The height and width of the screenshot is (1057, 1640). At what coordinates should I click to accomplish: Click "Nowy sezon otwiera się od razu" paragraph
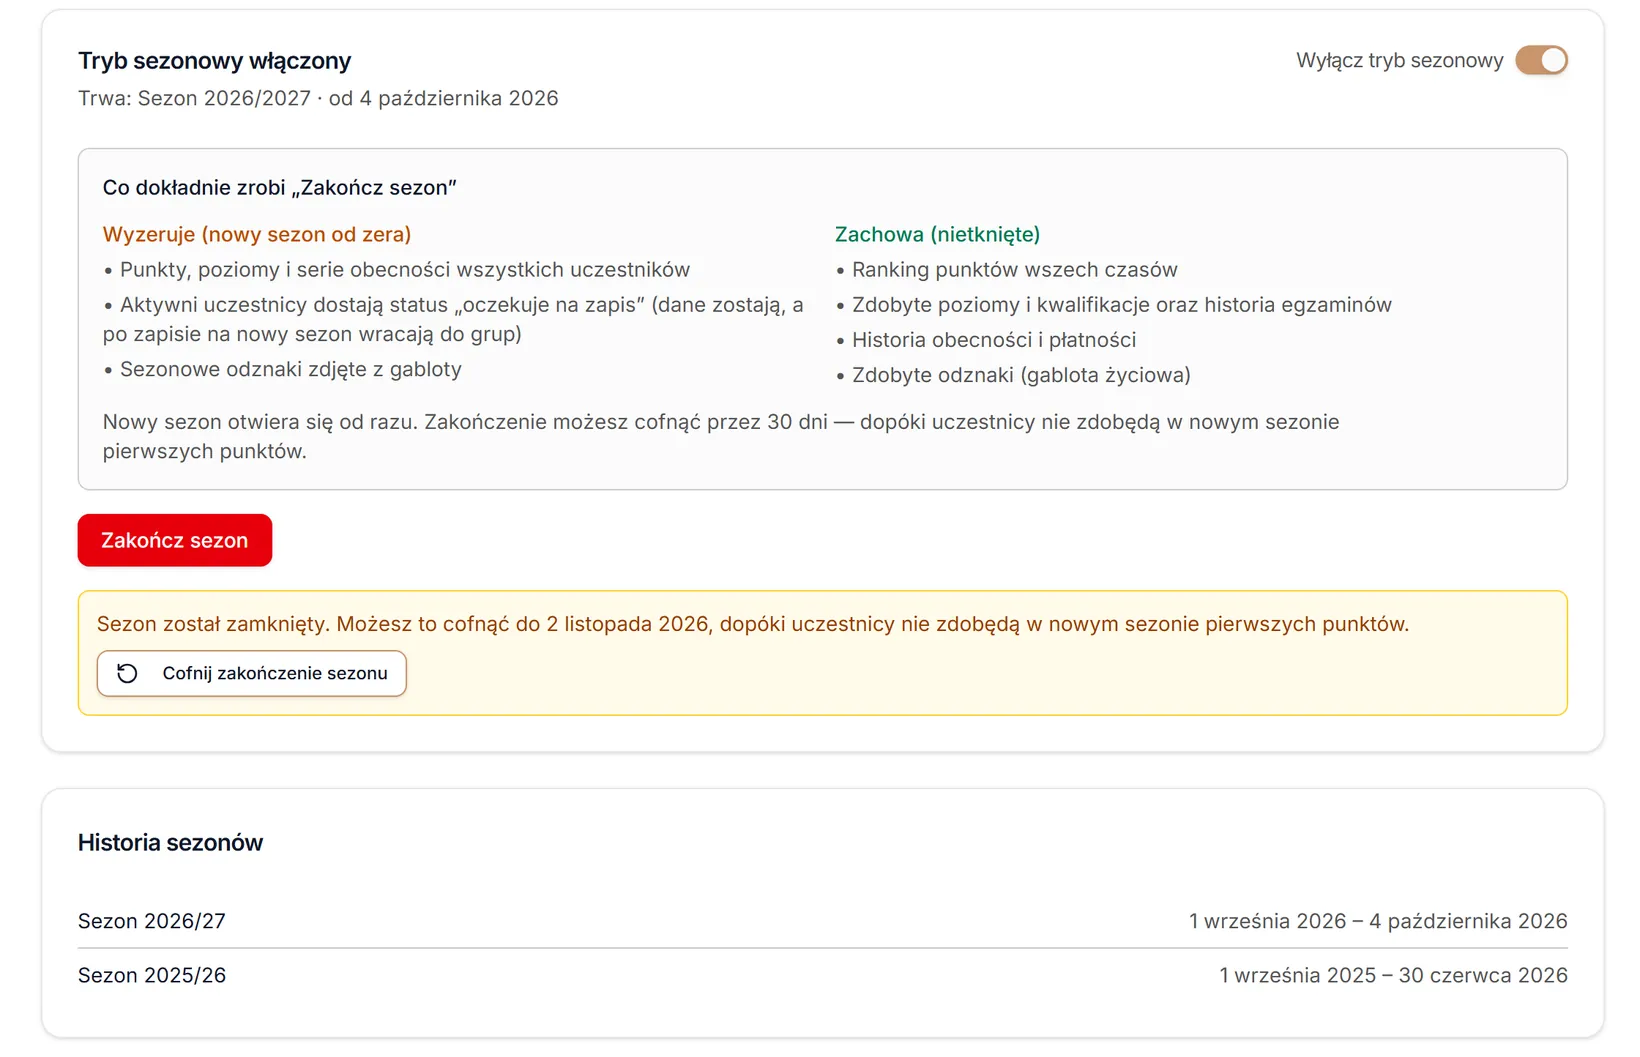[x=721, y=436]
